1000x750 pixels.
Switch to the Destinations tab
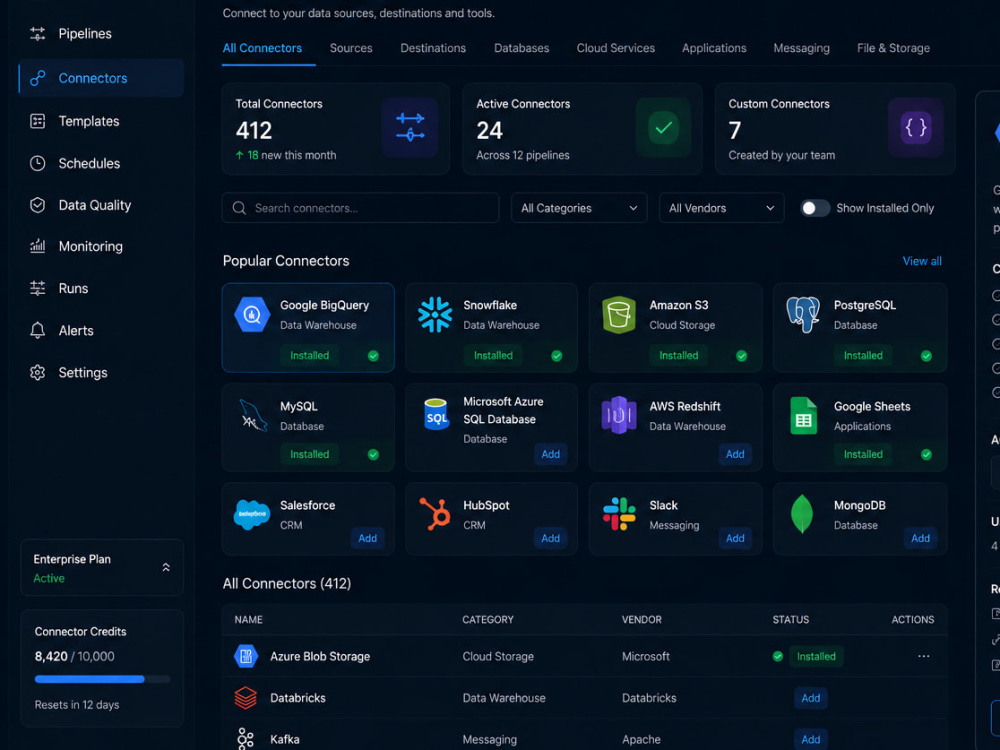(433, 48)
